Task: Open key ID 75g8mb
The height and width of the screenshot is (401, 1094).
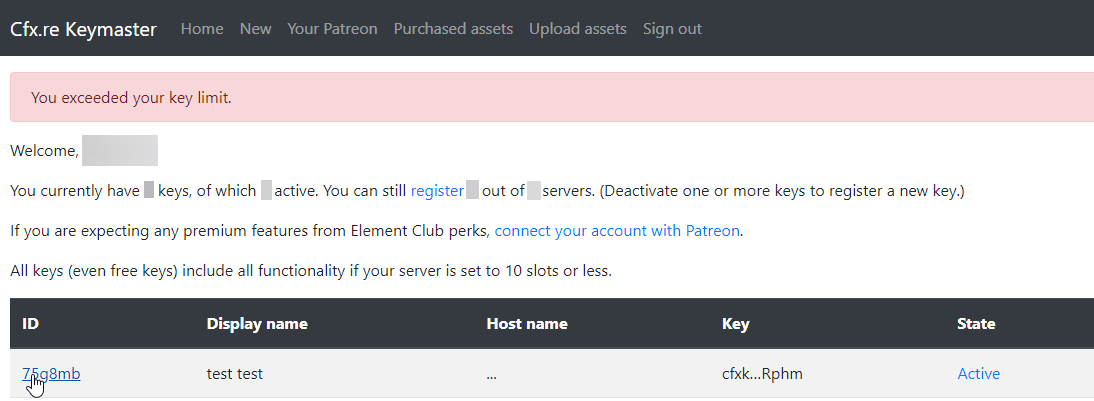Action: [x=51, y=374]
